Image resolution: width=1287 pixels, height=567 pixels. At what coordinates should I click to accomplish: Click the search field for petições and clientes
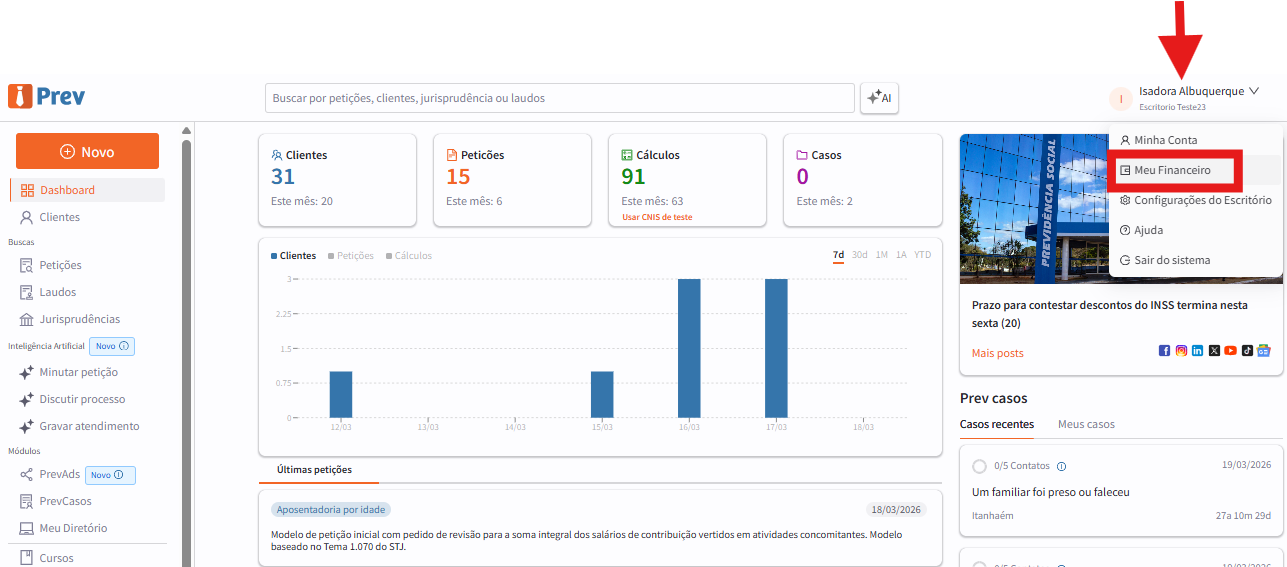tap(560, 98)
